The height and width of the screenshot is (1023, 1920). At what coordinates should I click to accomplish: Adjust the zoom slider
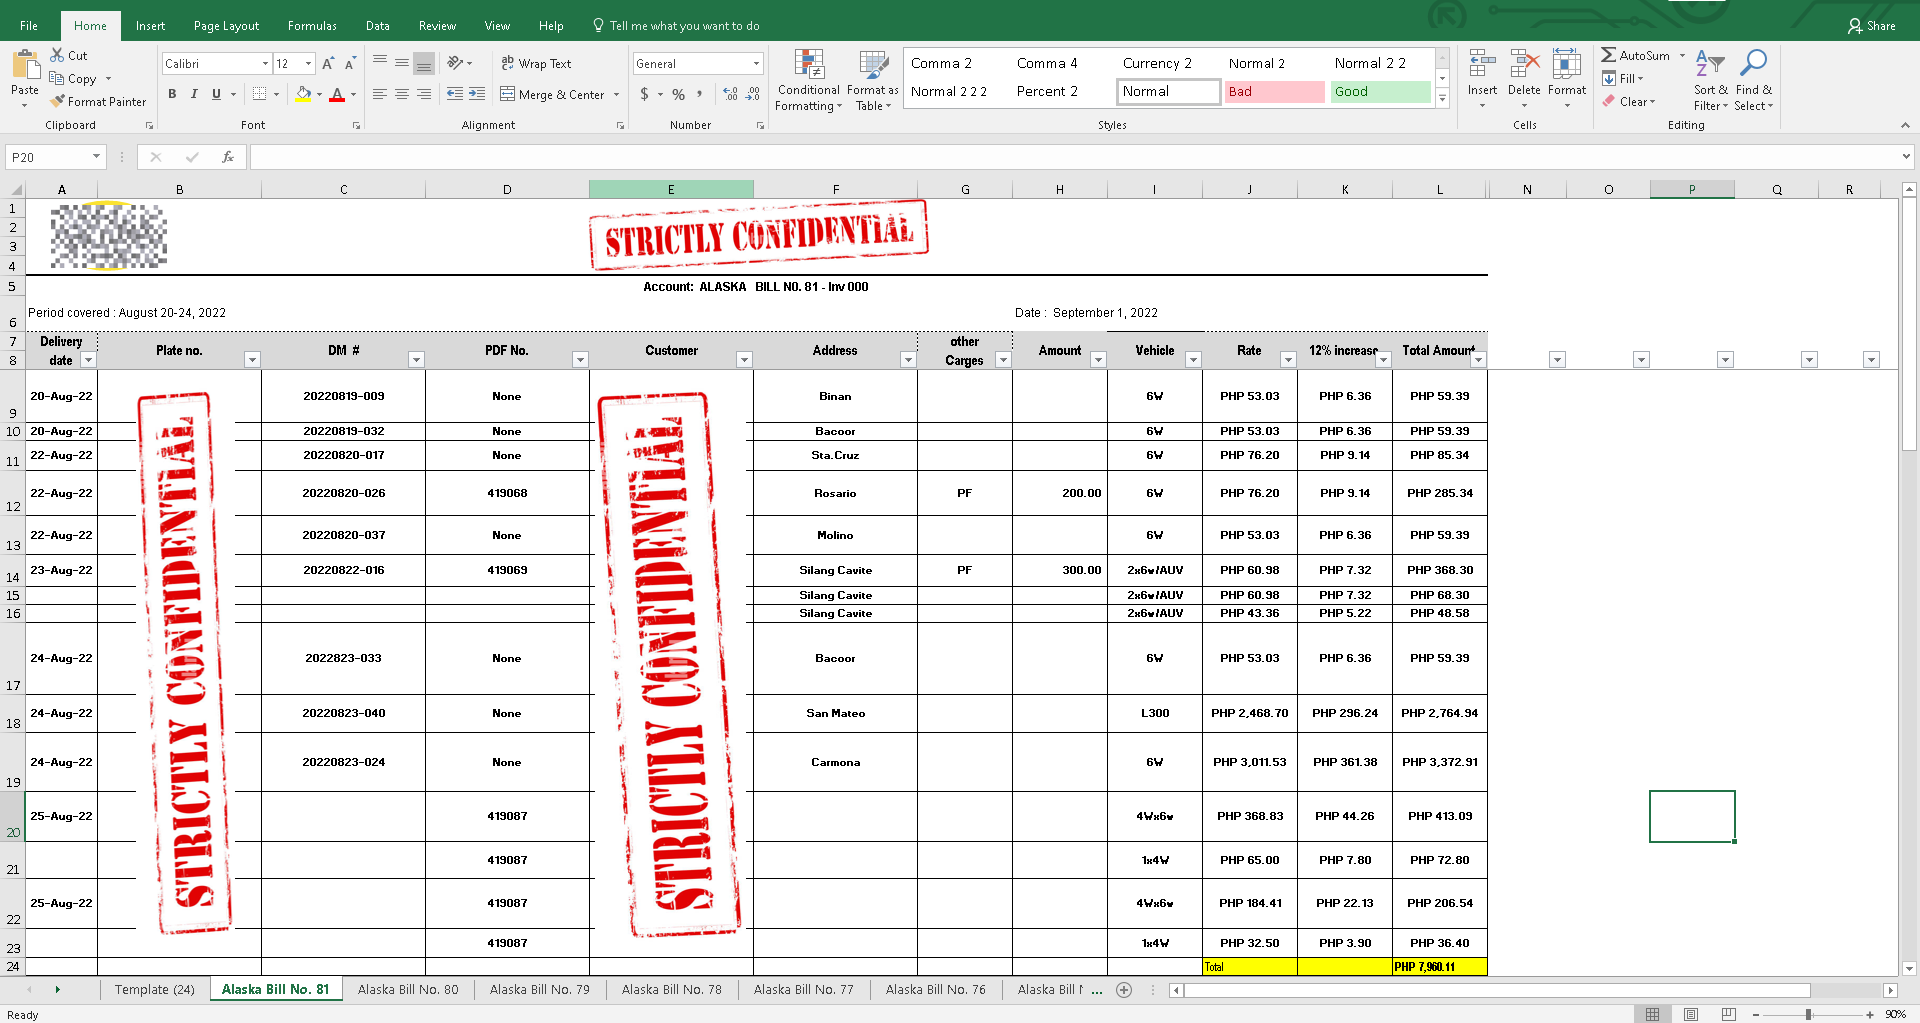tap(1808, 1014)
